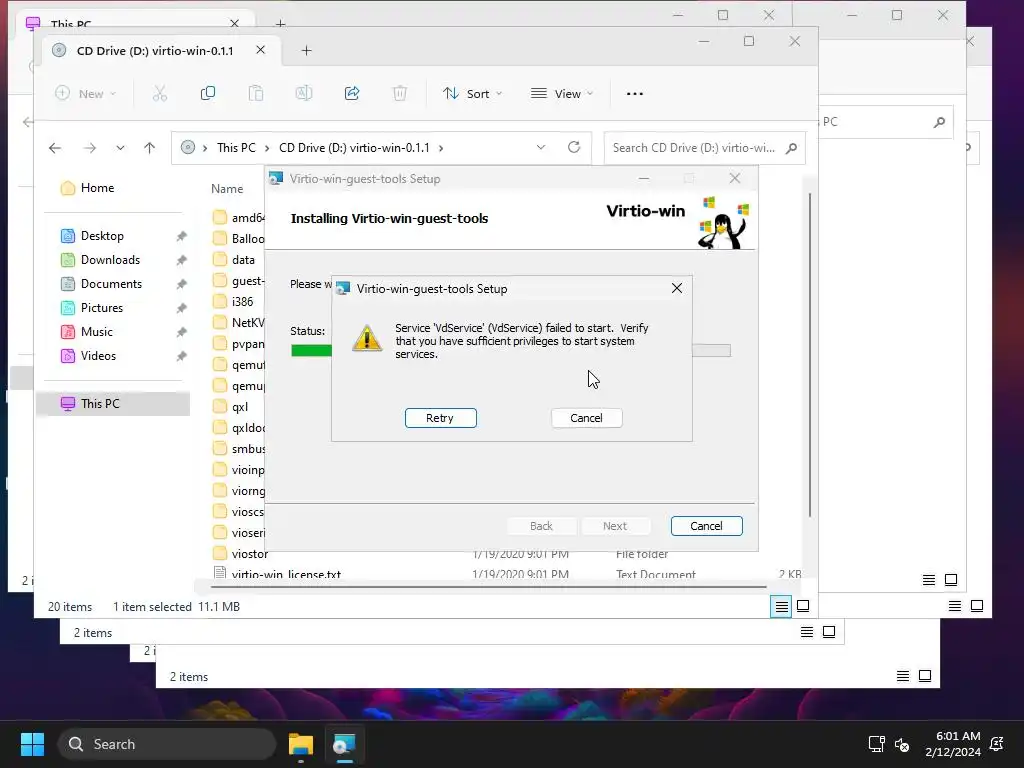Image resolution: width=1024 pixels, height=768 pixels.
Task: Switch to large icons view in front Explorer
Action: (803, 607)
